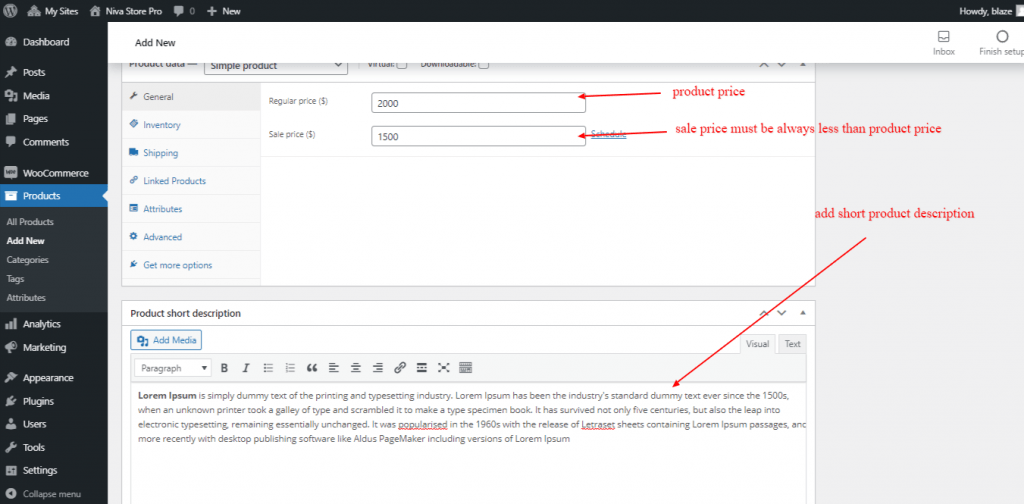Select Linked Products tab

[191, 181]
